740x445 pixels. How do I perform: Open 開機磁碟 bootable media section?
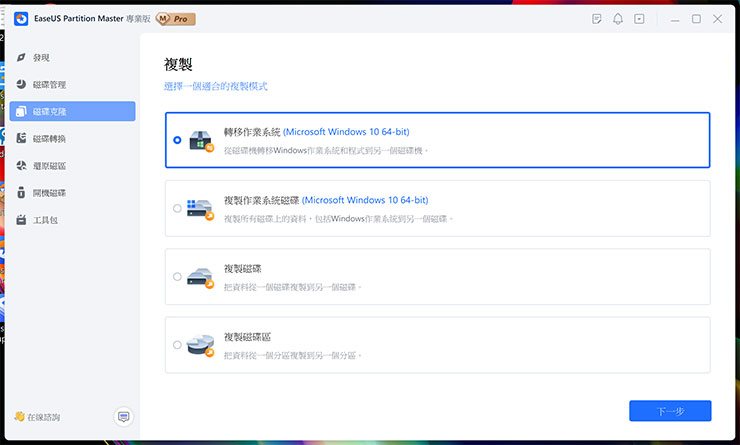(x=49, y=193)
